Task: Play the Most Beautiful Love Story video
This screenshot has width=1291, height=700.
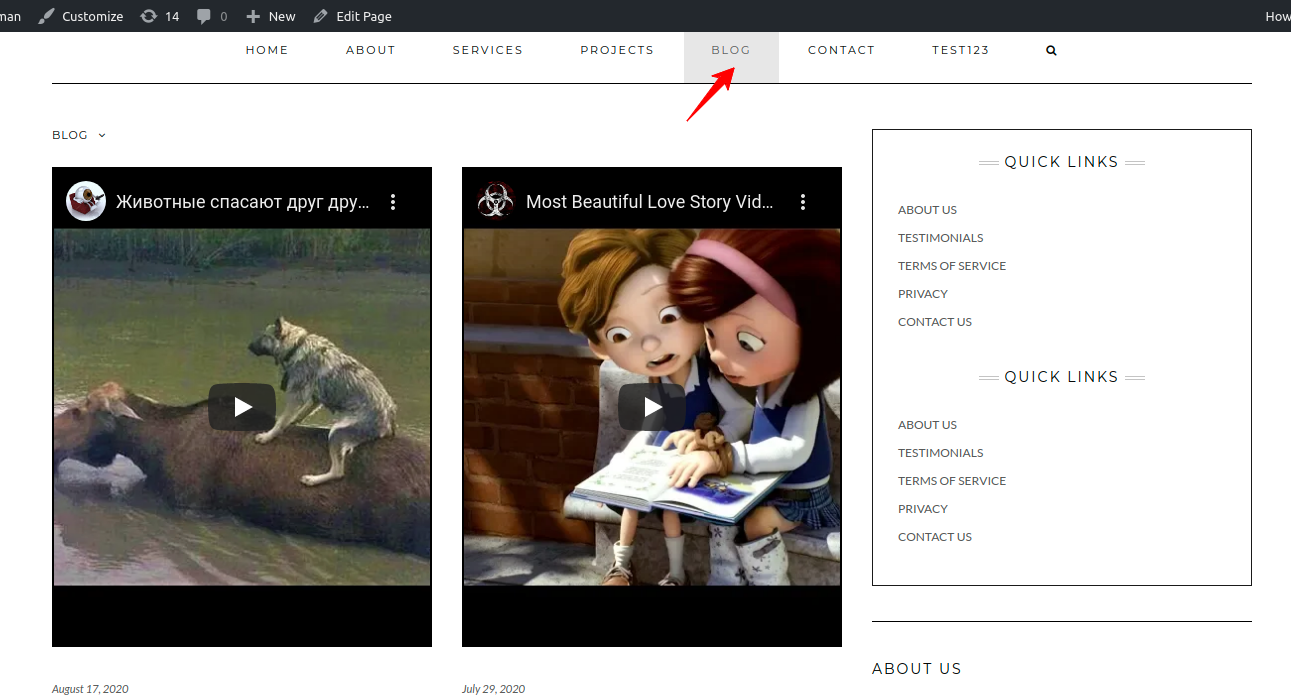Action: [x=652, y=407]
